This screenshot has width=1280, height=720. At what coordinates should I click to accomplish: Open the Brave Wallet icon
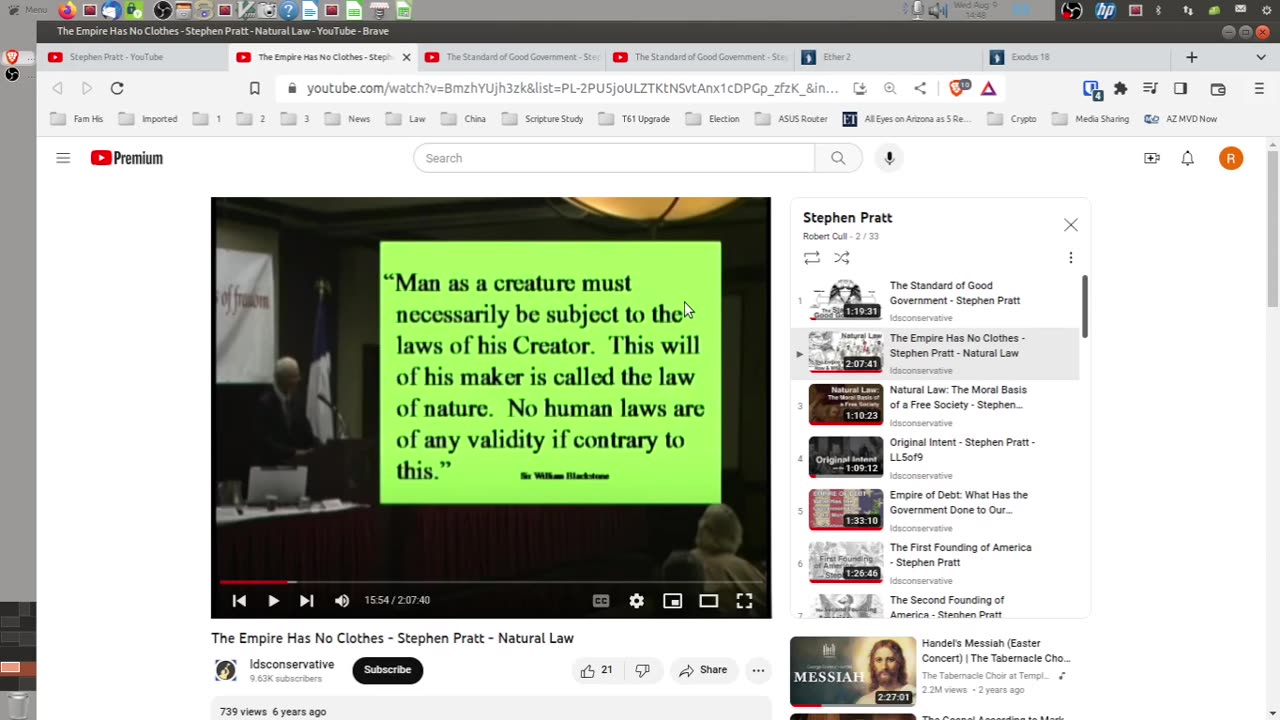pos(1218,88)
